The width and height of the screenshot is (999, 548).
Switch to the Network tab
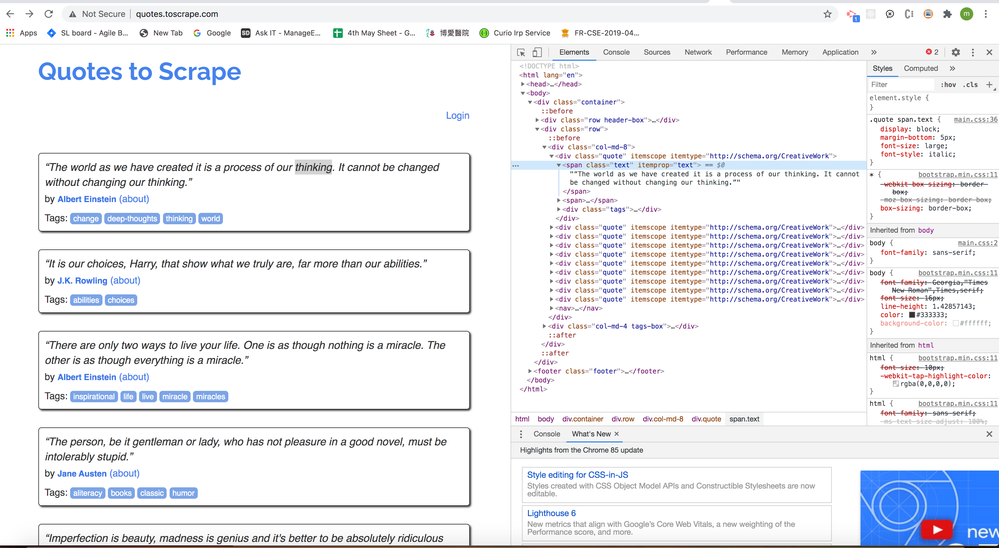coord(698,52)
